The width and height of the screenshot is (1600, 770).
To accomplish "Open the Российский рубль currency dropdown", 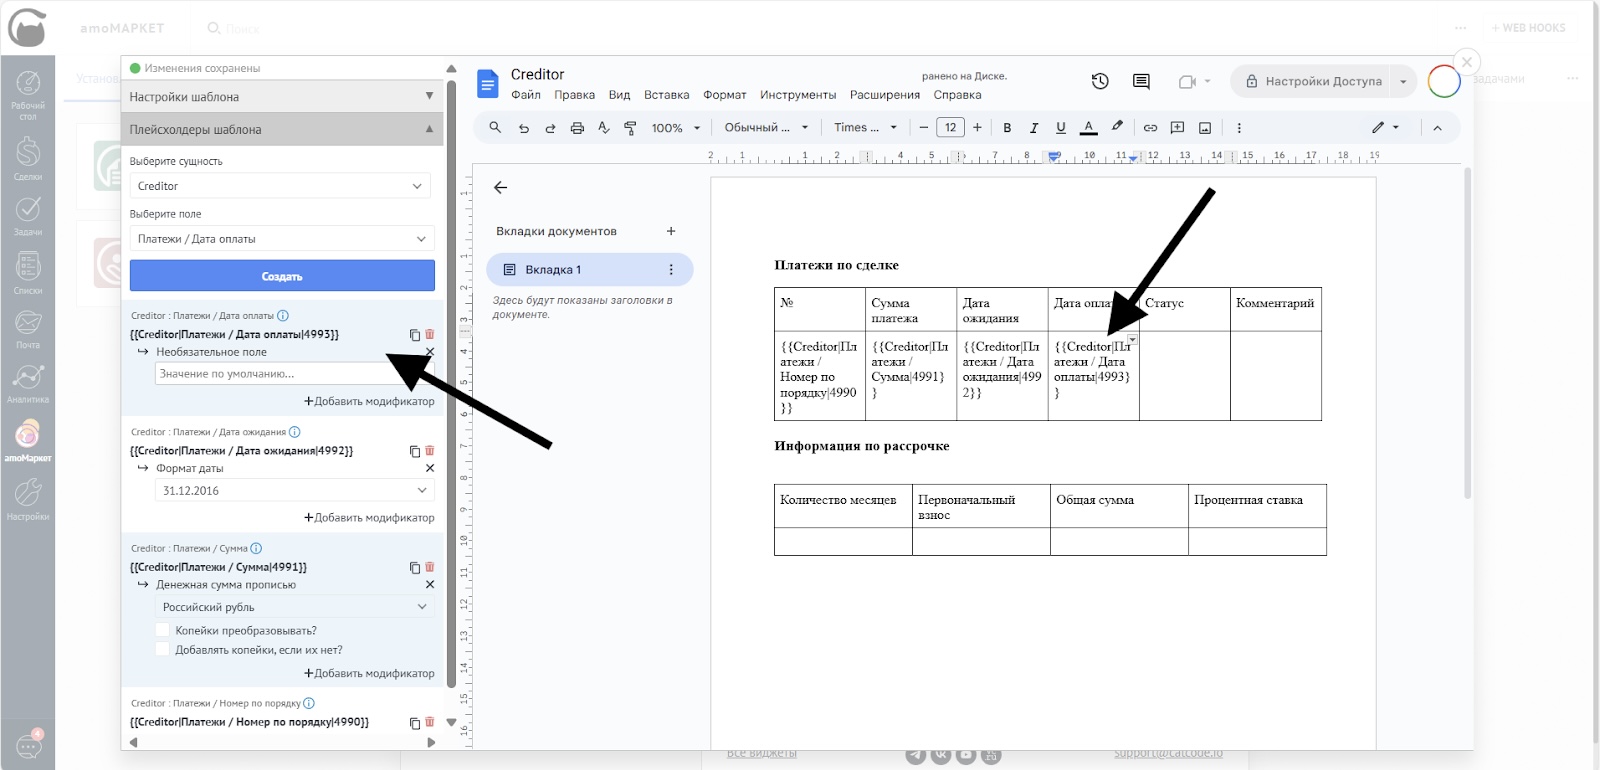I will click(295, 607).
